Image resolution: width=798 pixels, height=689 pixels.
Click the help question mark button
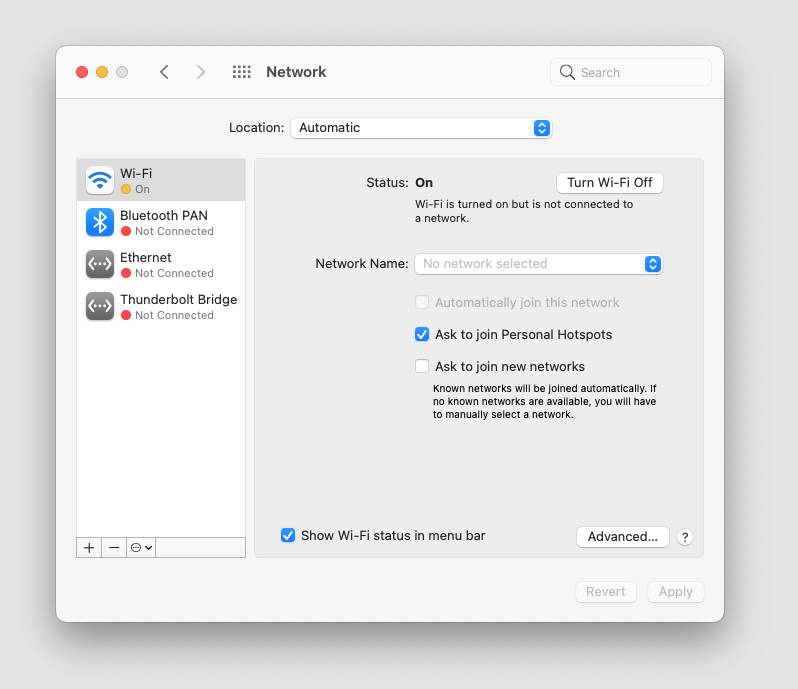[685, 537]
